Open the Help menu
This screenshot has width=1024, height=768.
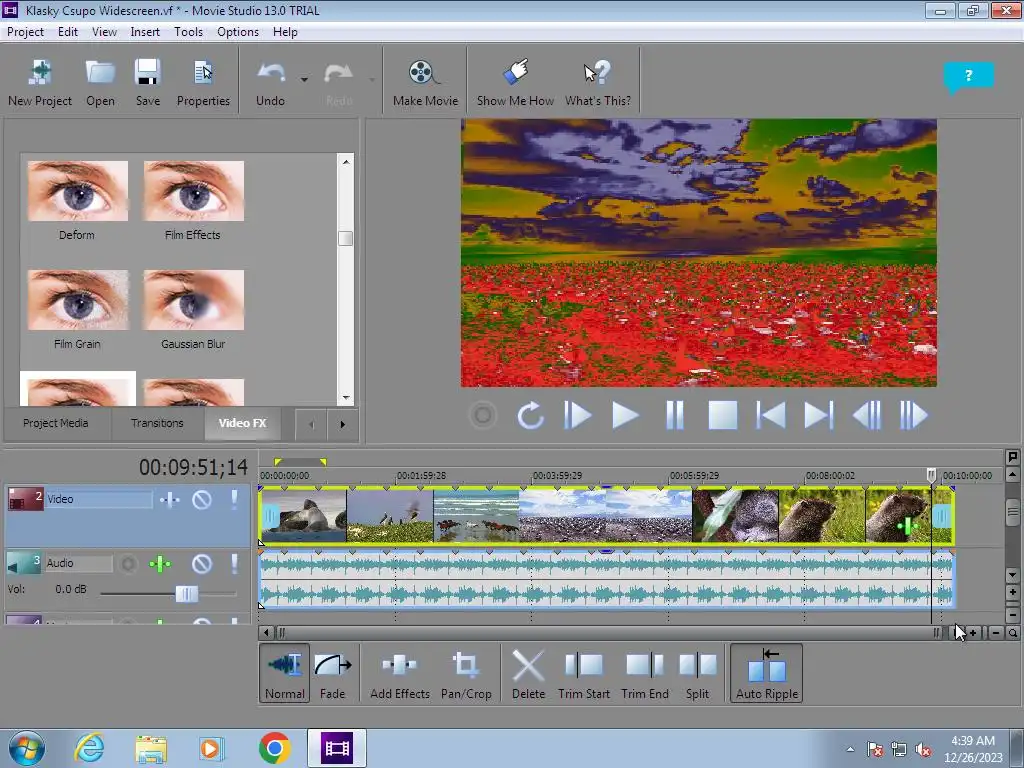coord(285,32)
